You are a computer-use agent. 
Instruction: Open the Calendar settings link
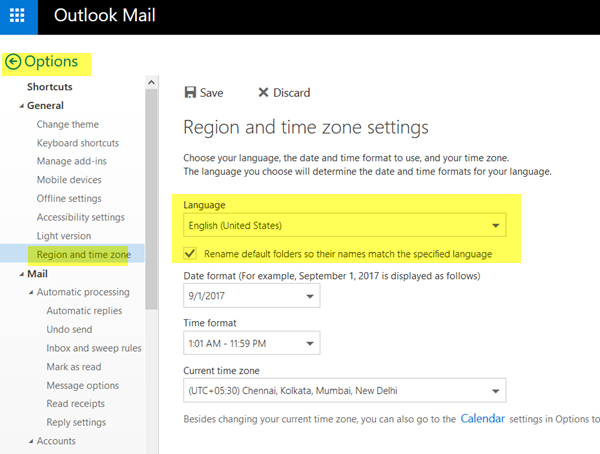coord(482,418)
